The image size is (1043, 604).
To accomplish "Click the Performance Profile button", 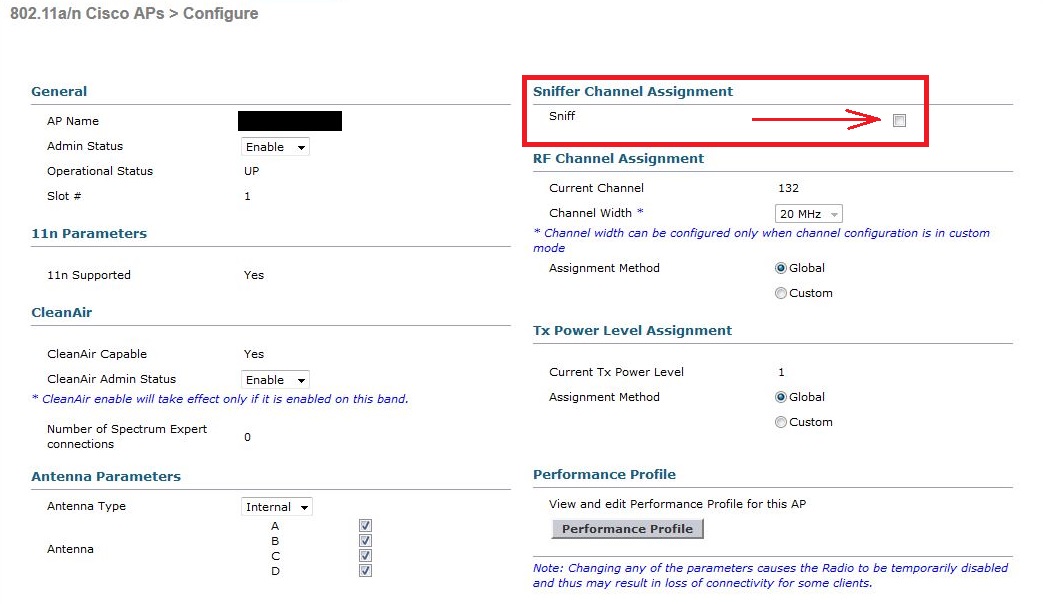I will [x=627, y=529].
